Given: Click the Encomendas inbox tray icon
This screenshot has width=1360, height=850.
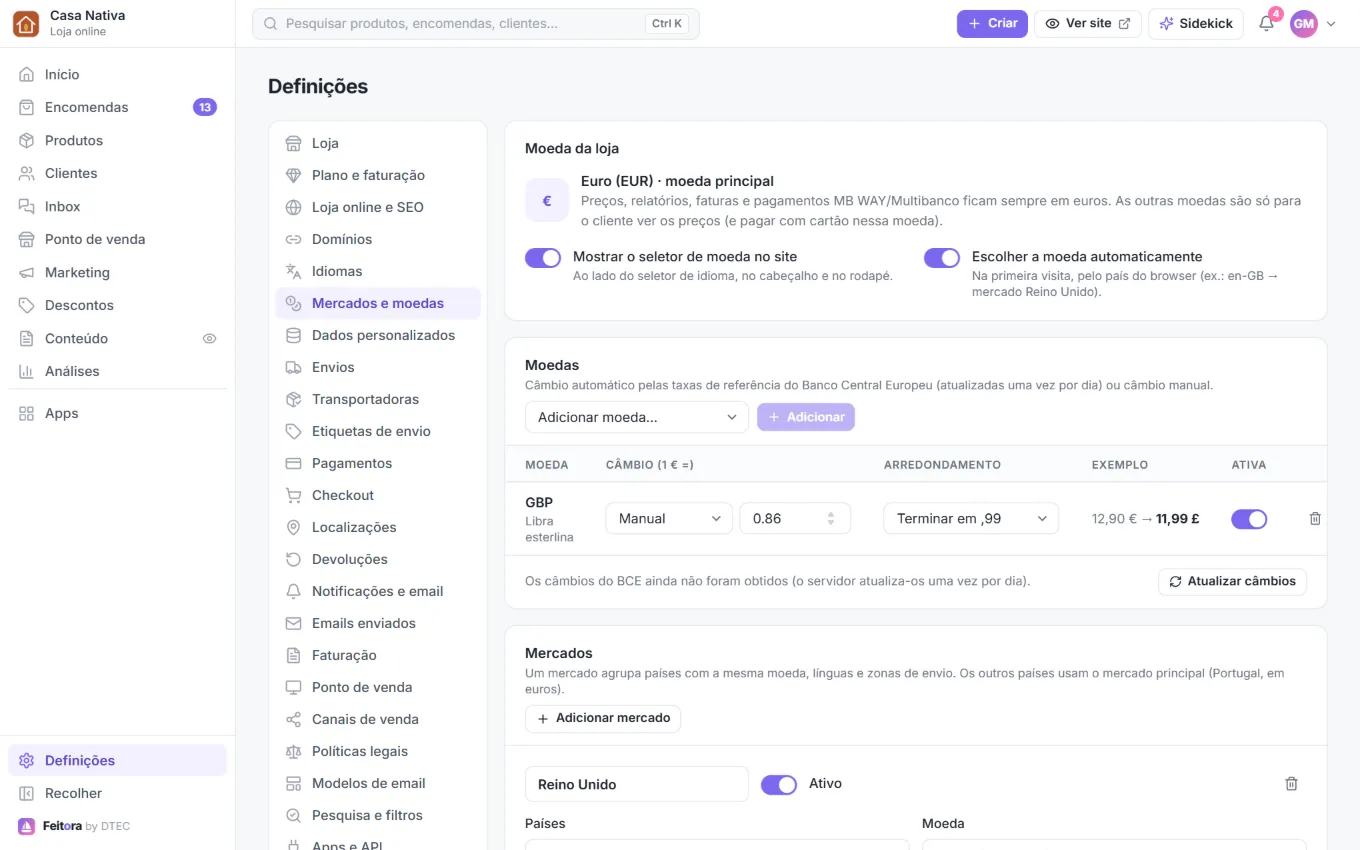Looking at the screenshot, I should (26, 108).
